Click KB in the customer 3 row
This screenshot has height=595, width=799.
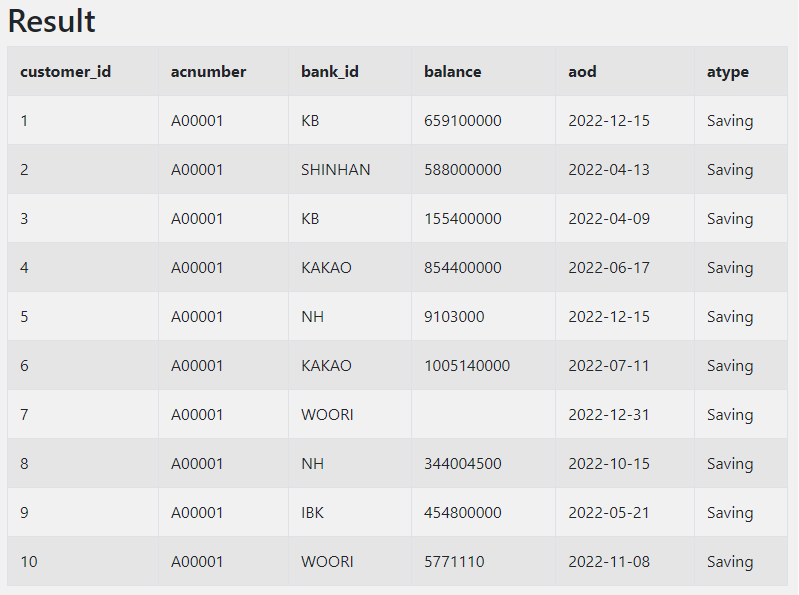tap(310, 219)
